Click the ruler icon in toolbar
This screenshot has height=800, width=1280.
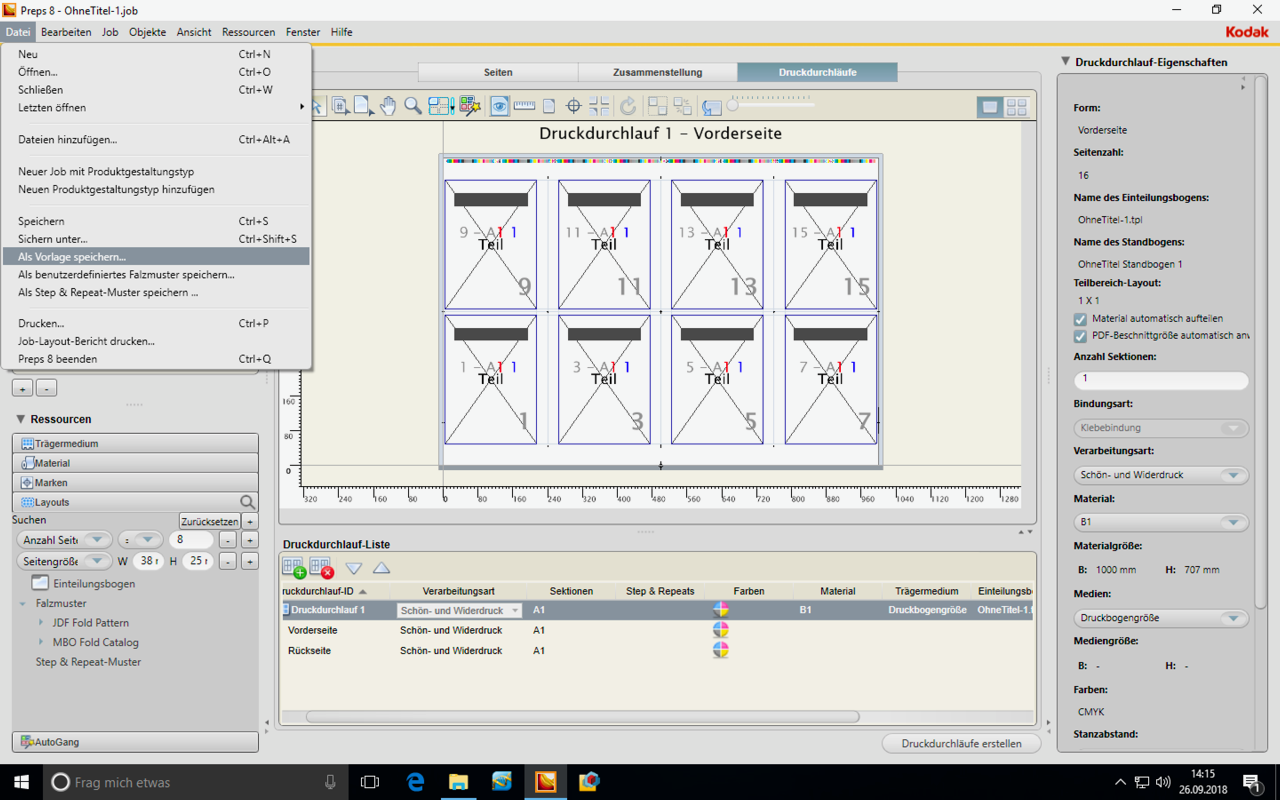tap(524, 106)
